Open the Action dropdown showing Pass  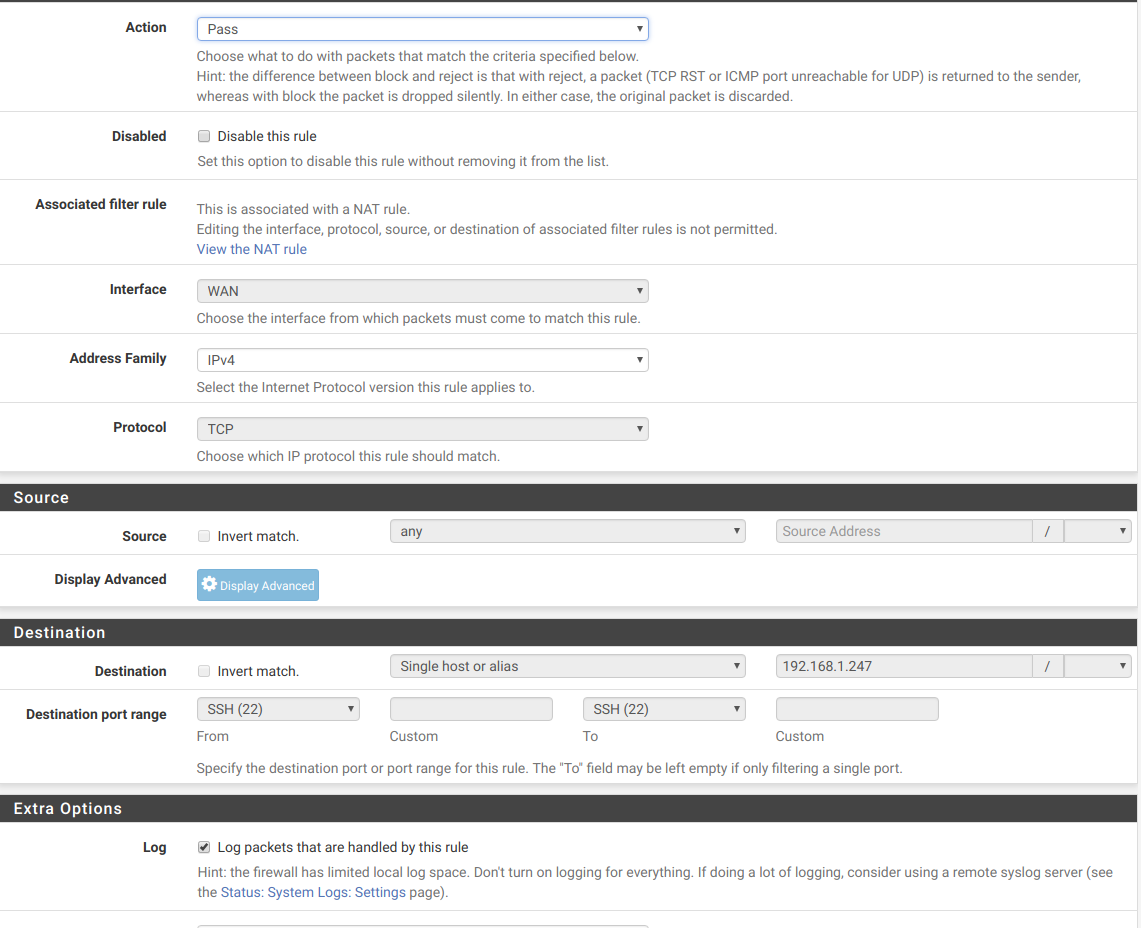coord(422,29)
